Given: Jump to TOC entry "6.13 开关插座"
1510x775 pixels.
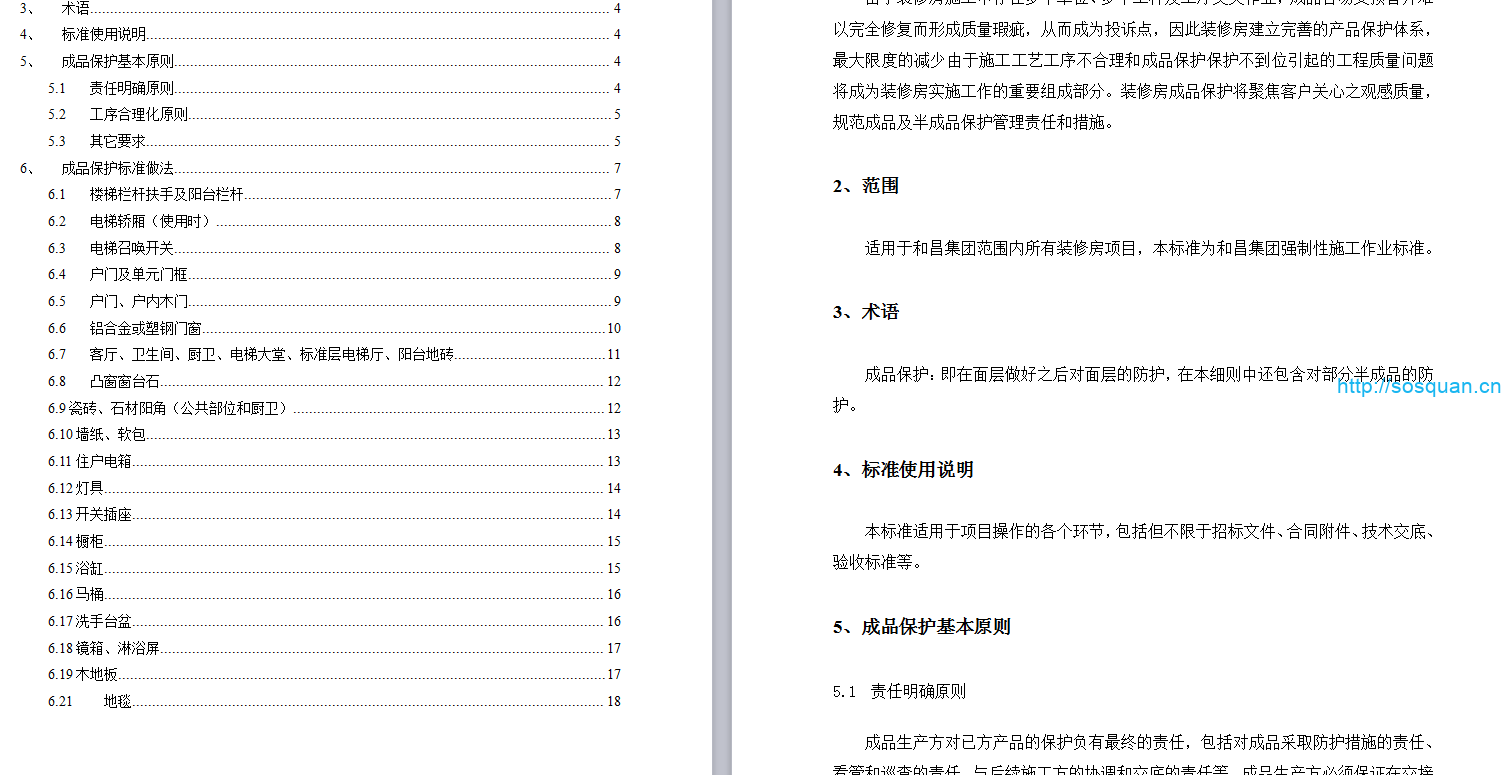Looking at the screenshot, I should click(104, 514).
